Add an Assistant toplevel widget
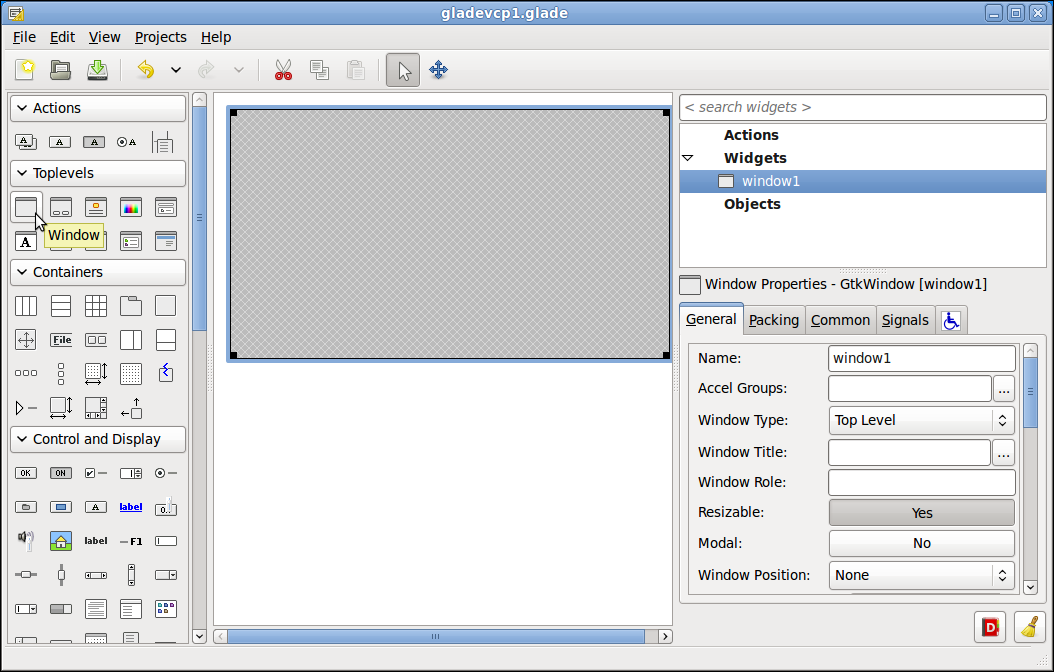Viewport: 1054px width, 672px height. tap(166, 241)
